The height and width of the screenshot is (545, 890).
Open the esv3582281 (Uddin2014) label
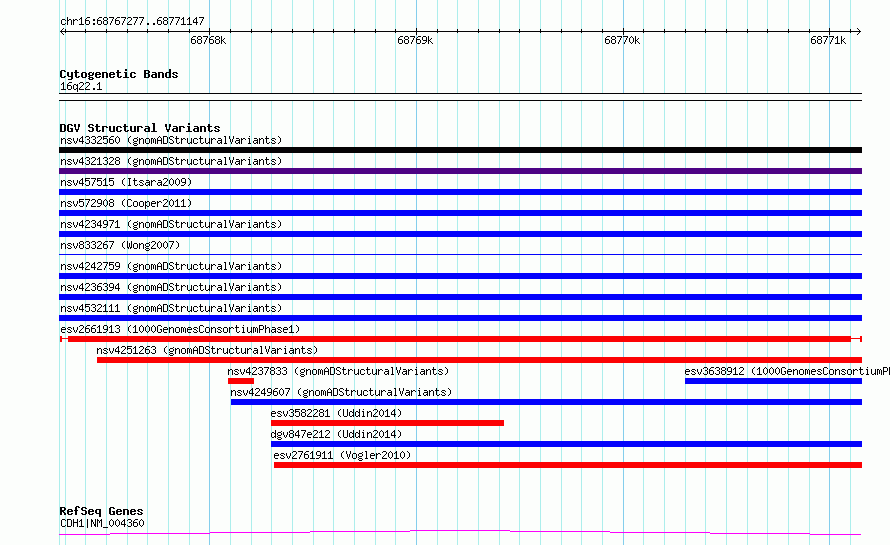pyautogui.click(x=336, y=413)
